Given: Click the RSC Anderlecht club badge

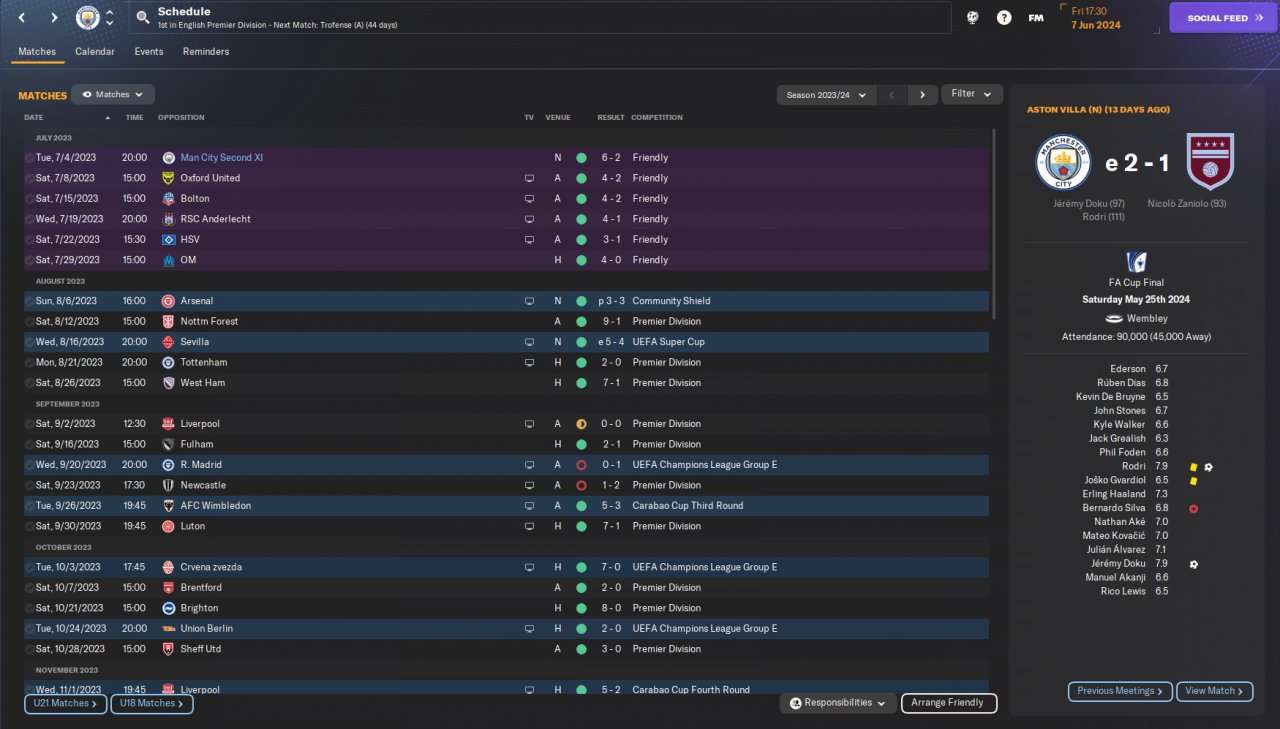Looking at the screenshot, I should pyautogui.click(x=168, y=219).
